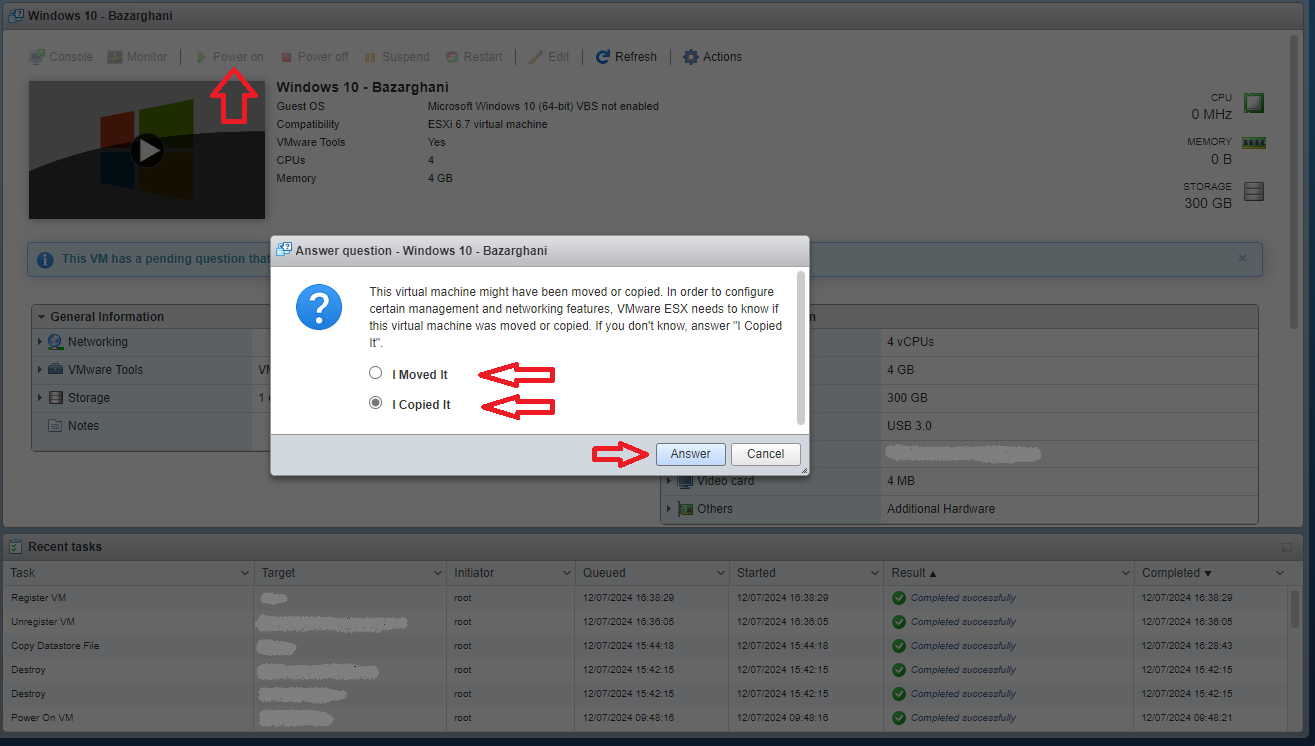Click the 0 MHz CPU usage value
The width and height of the screenshot is (1315, 746).
point(1212,114)
